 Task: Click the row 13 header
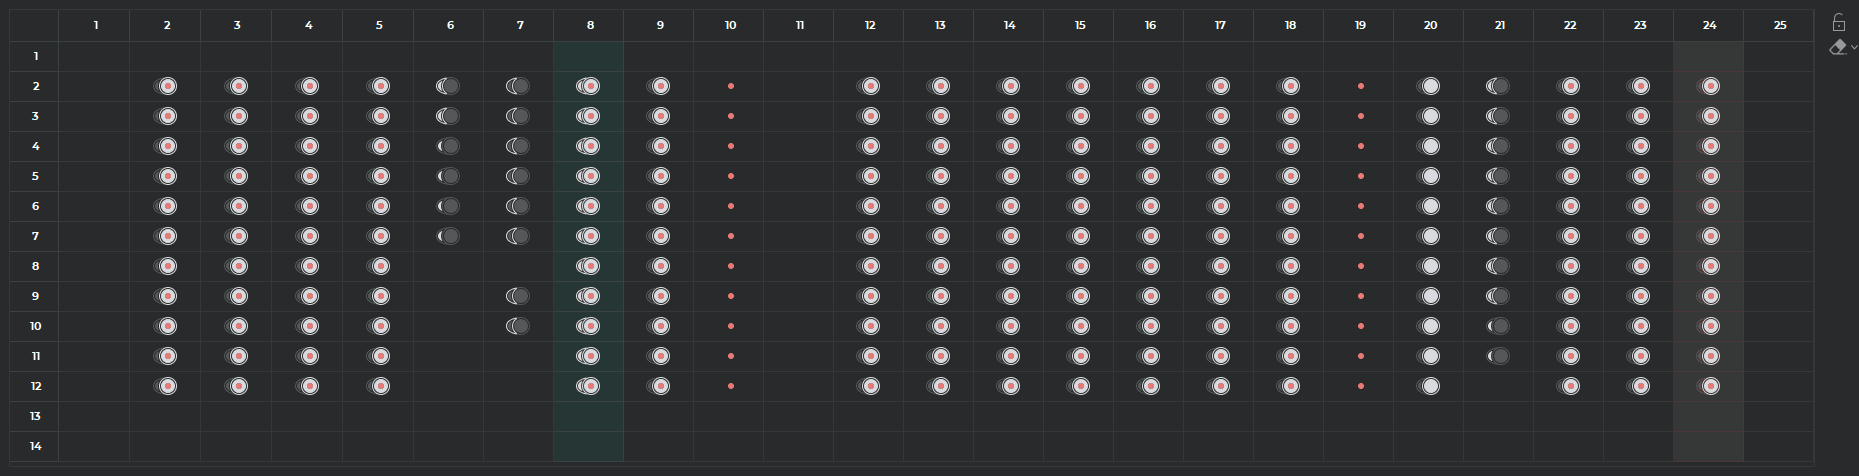[x=35, y=416]
